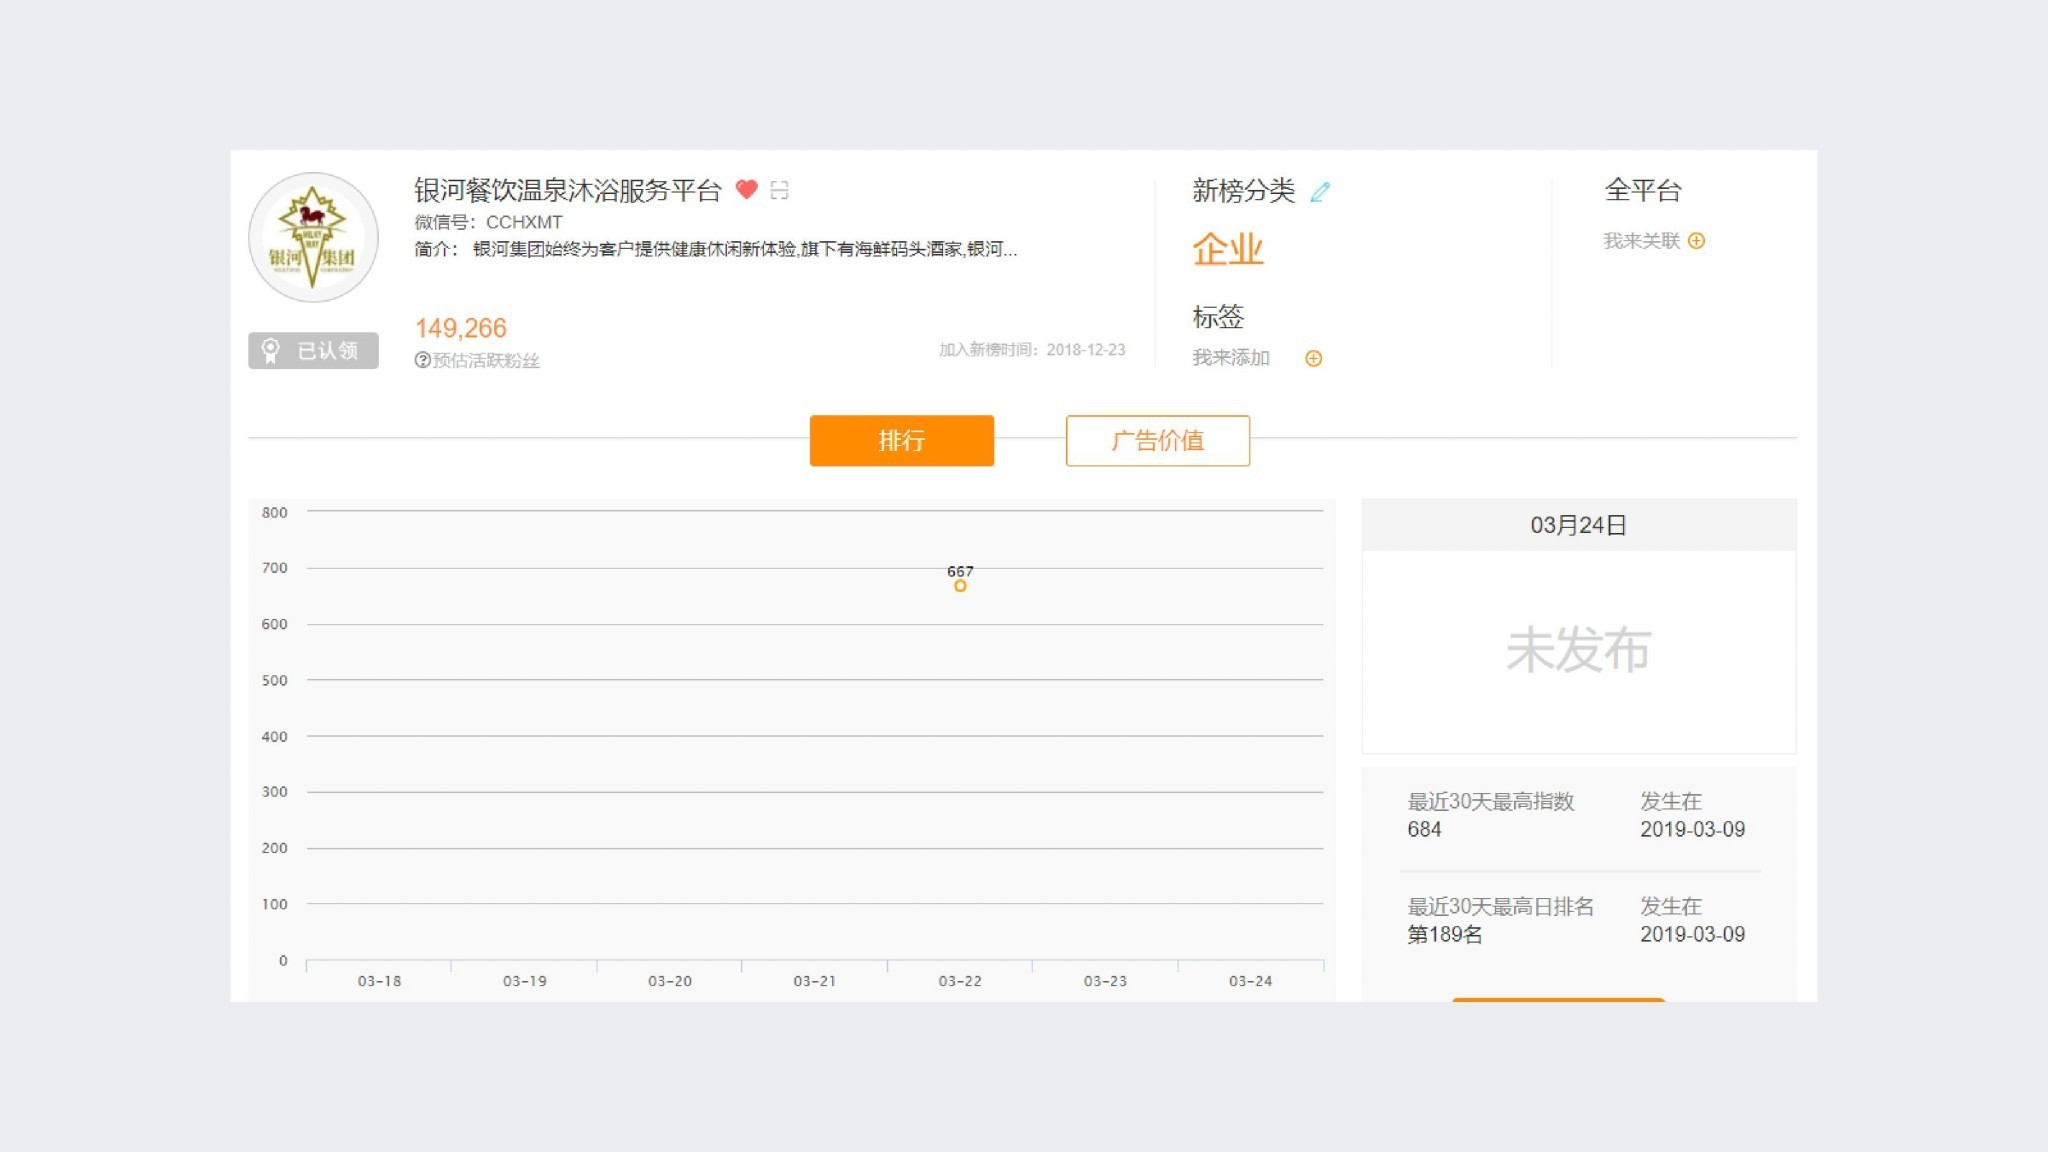This screenshot has height=1152, width=2048.
Task: Click the 我来添加 tag link
Action: pyautogui.click(x=1230, y=358)
